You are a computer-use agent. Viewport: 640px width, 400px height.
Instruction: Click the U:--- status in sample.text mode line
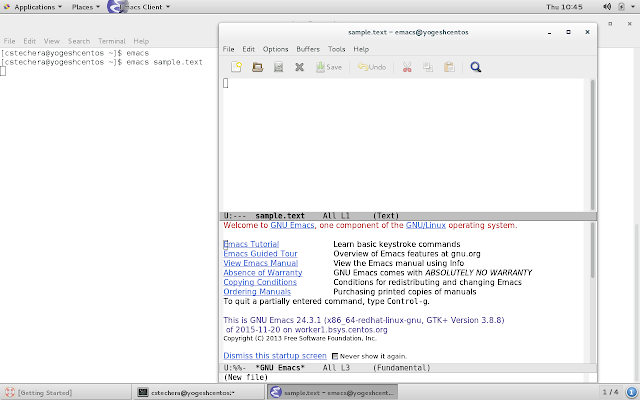pos(235,216)
